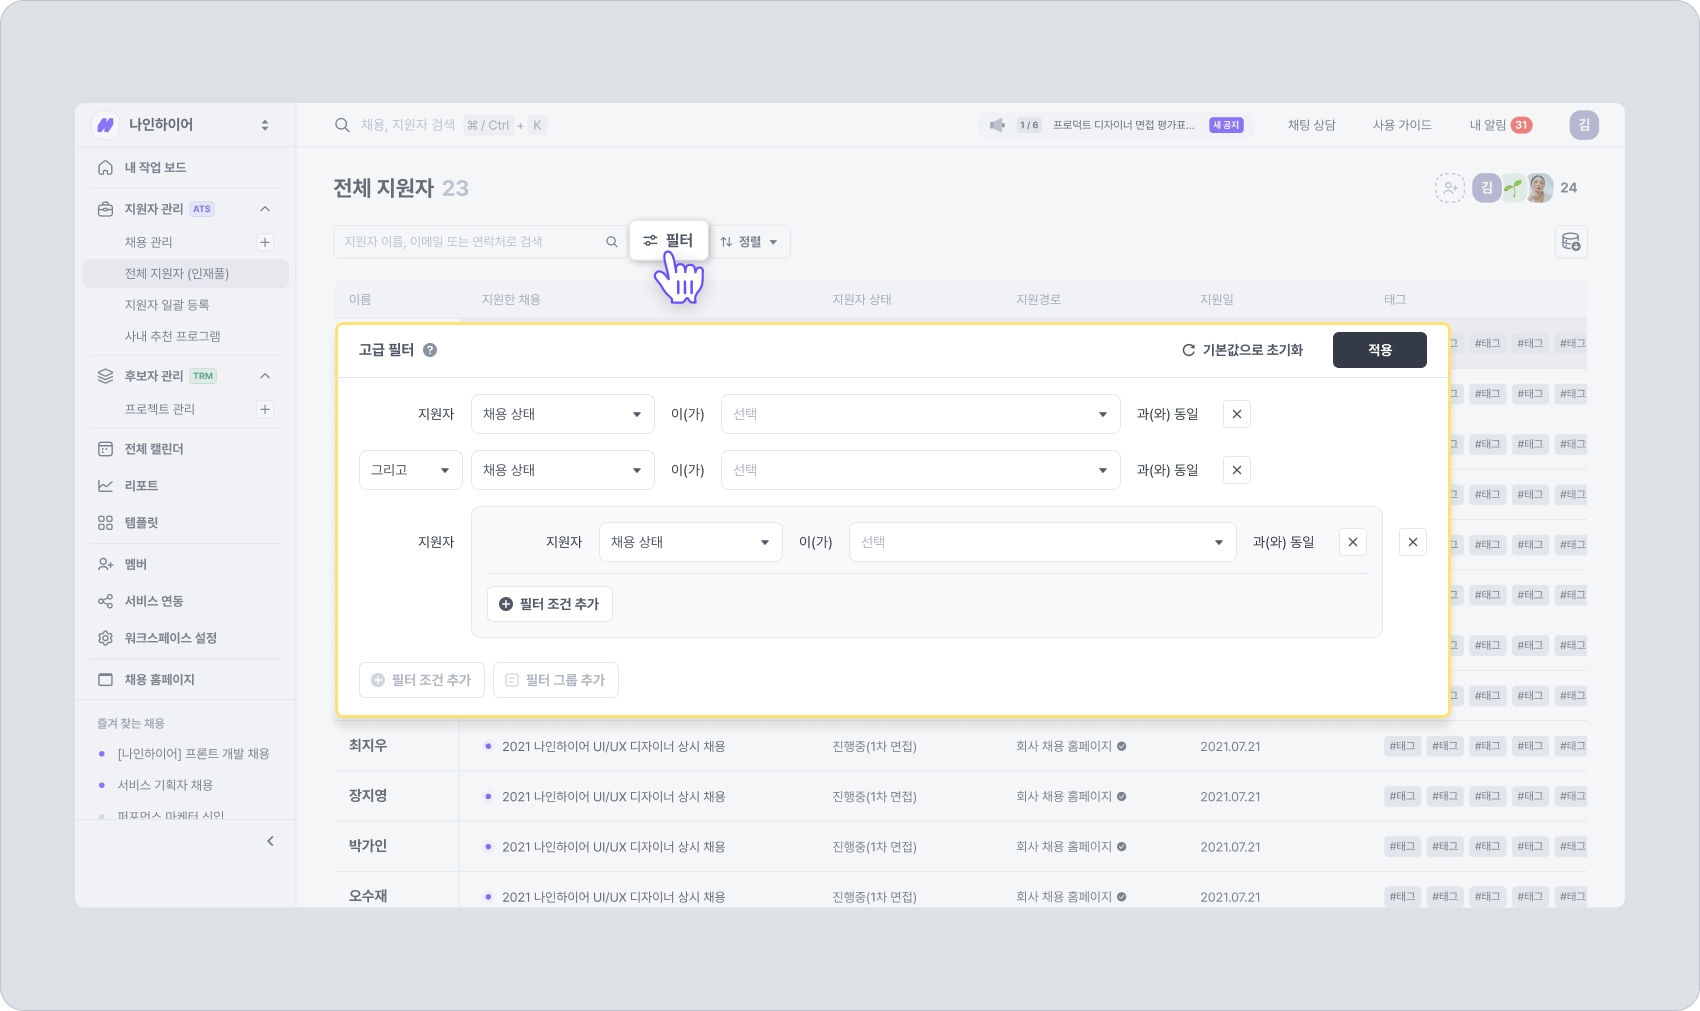Delete the entire filter group

(x=1413, y=542)
